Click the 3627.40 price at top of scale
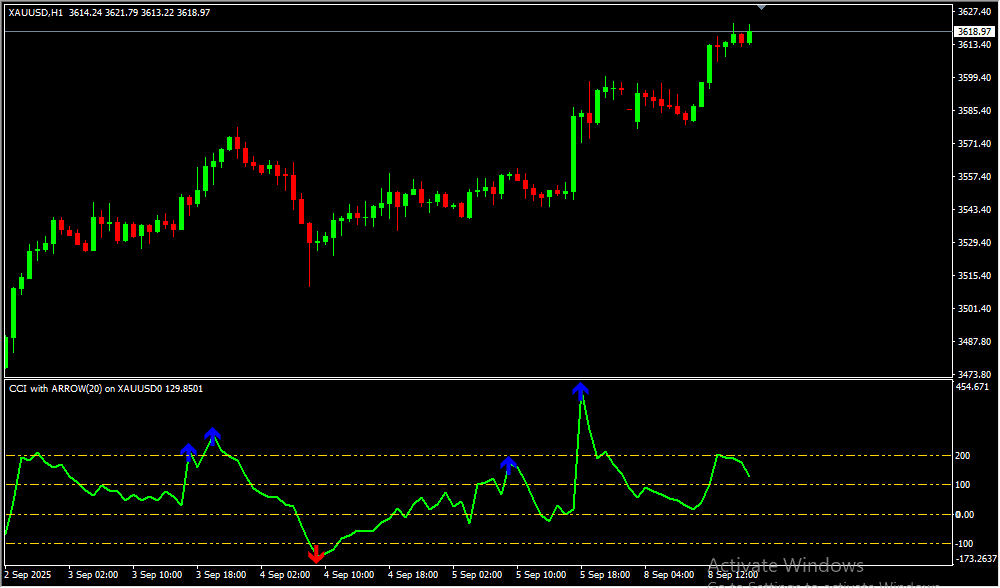This screenshot has width=1000, height=588. click(973, 12)
